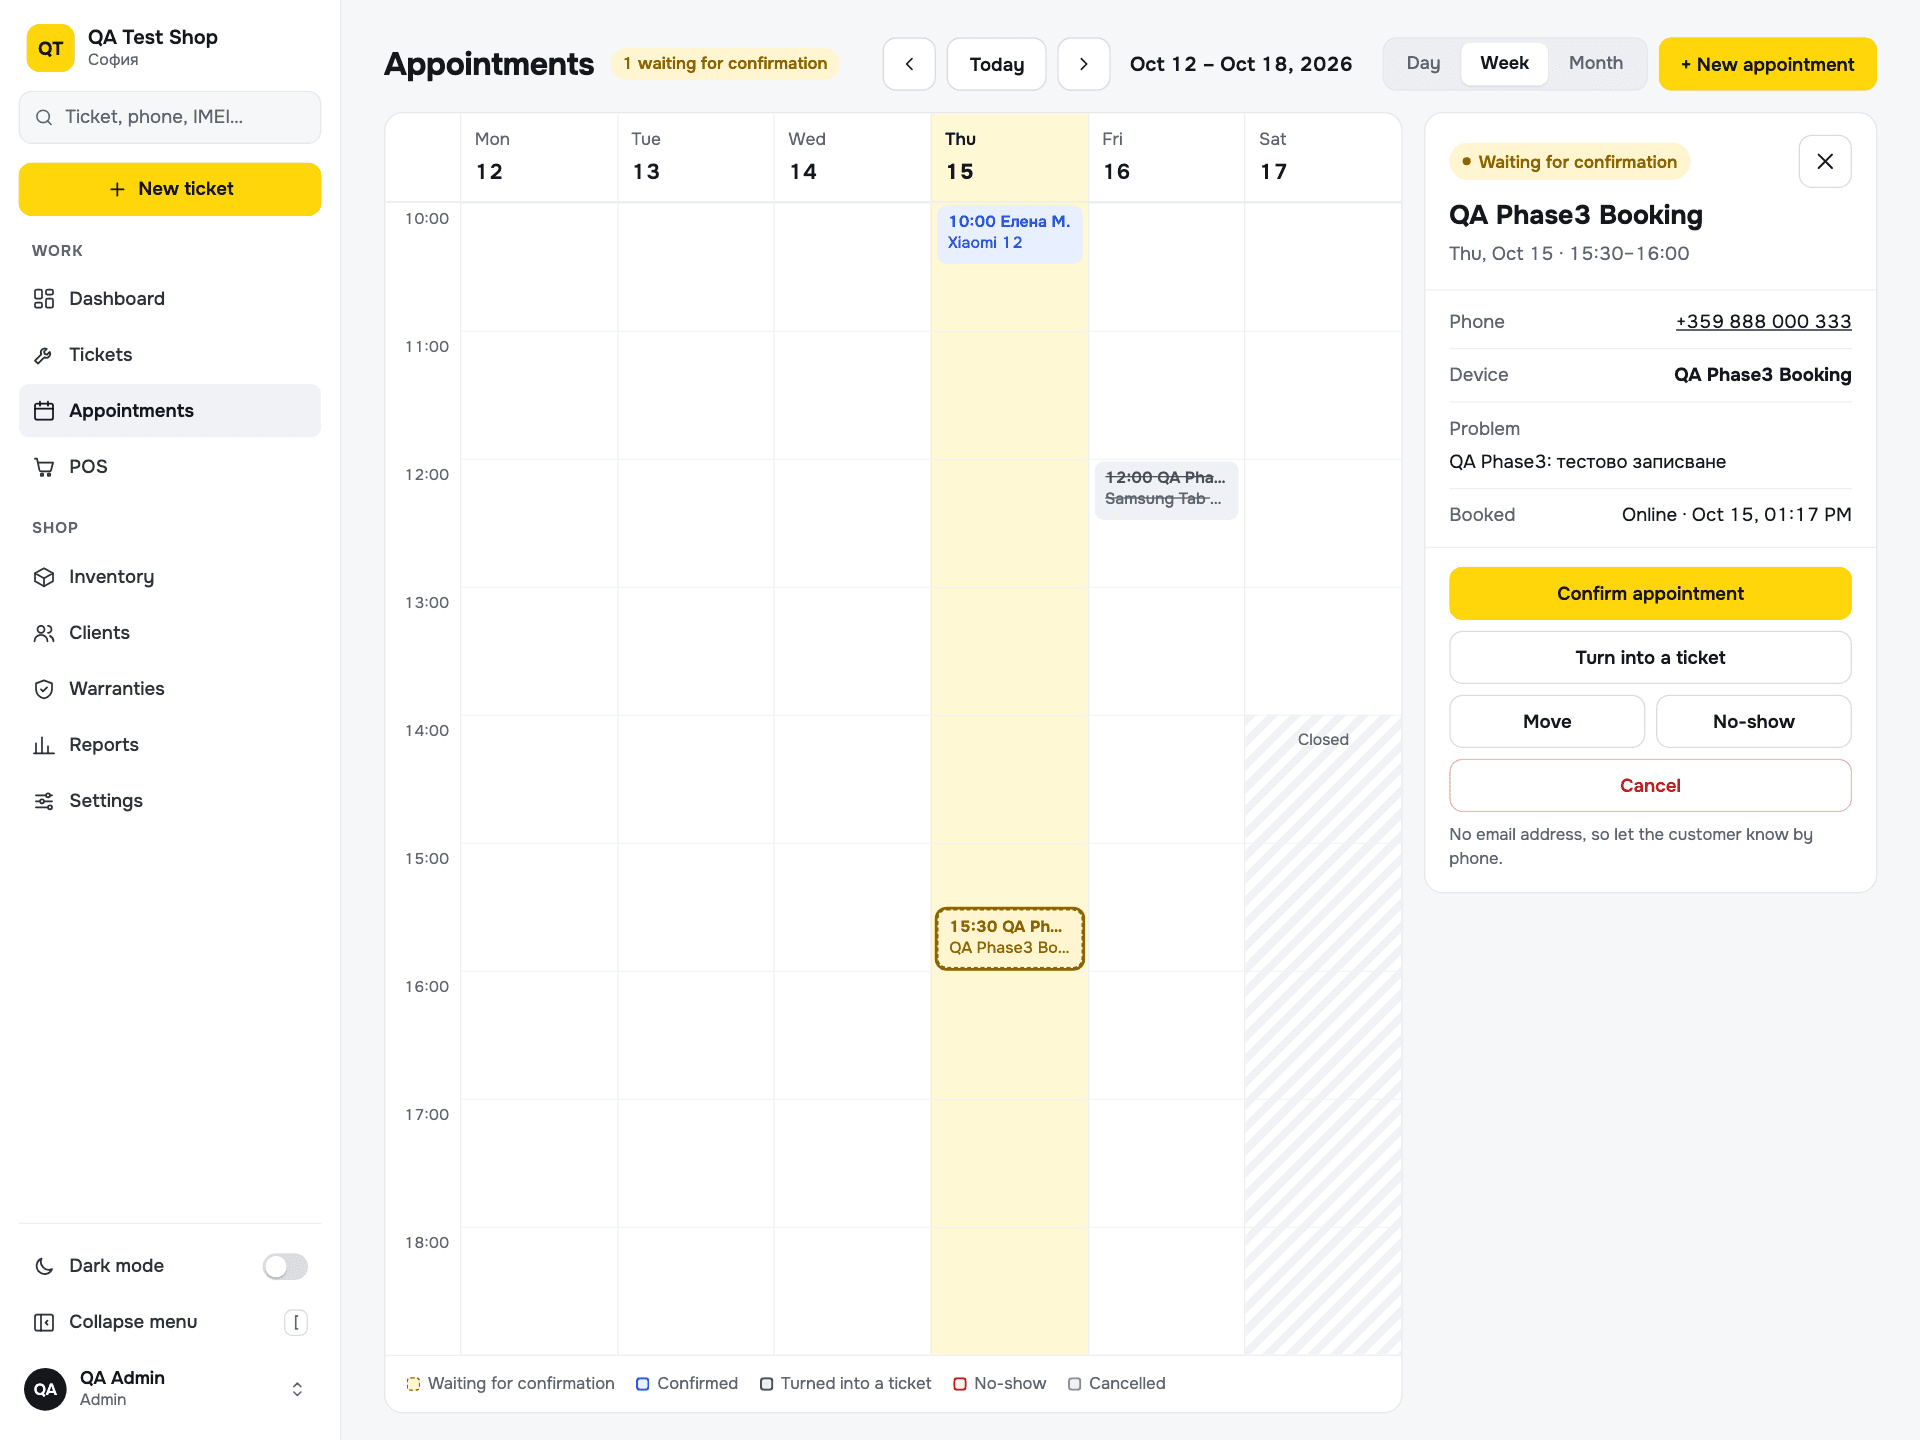Viewport: 1920px width, 1440px height.
Task: Open the cancelled 12:00 Samsung Tab appointment
Action: (1166, 489)
